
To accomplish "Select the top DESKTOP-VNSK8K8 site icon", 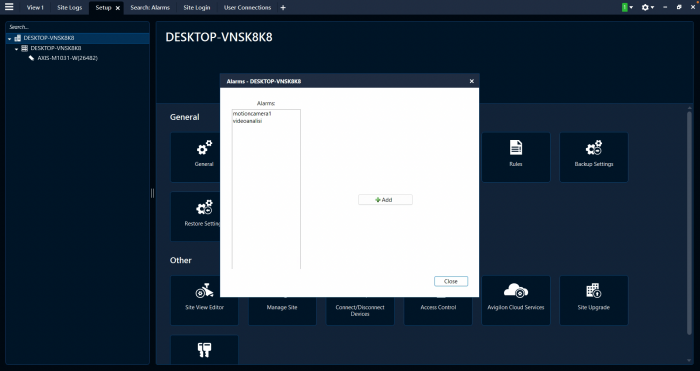I will [x=18, y=38].
